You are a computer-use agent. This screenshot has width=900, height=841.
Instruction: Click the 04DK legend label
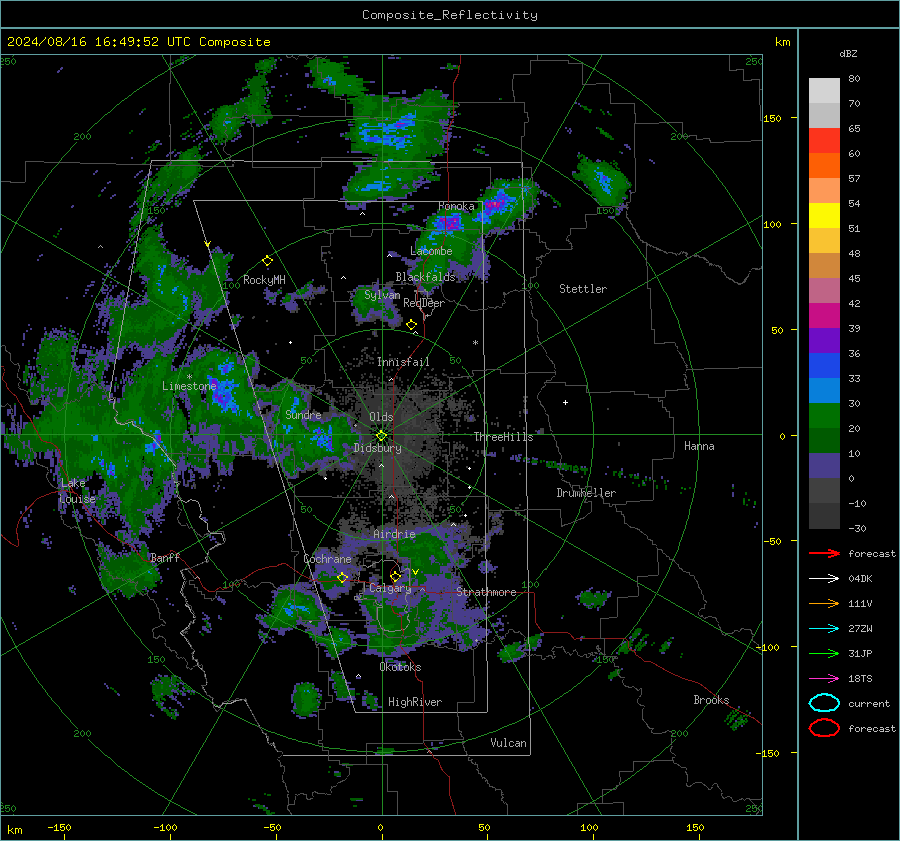click(860, 579)
